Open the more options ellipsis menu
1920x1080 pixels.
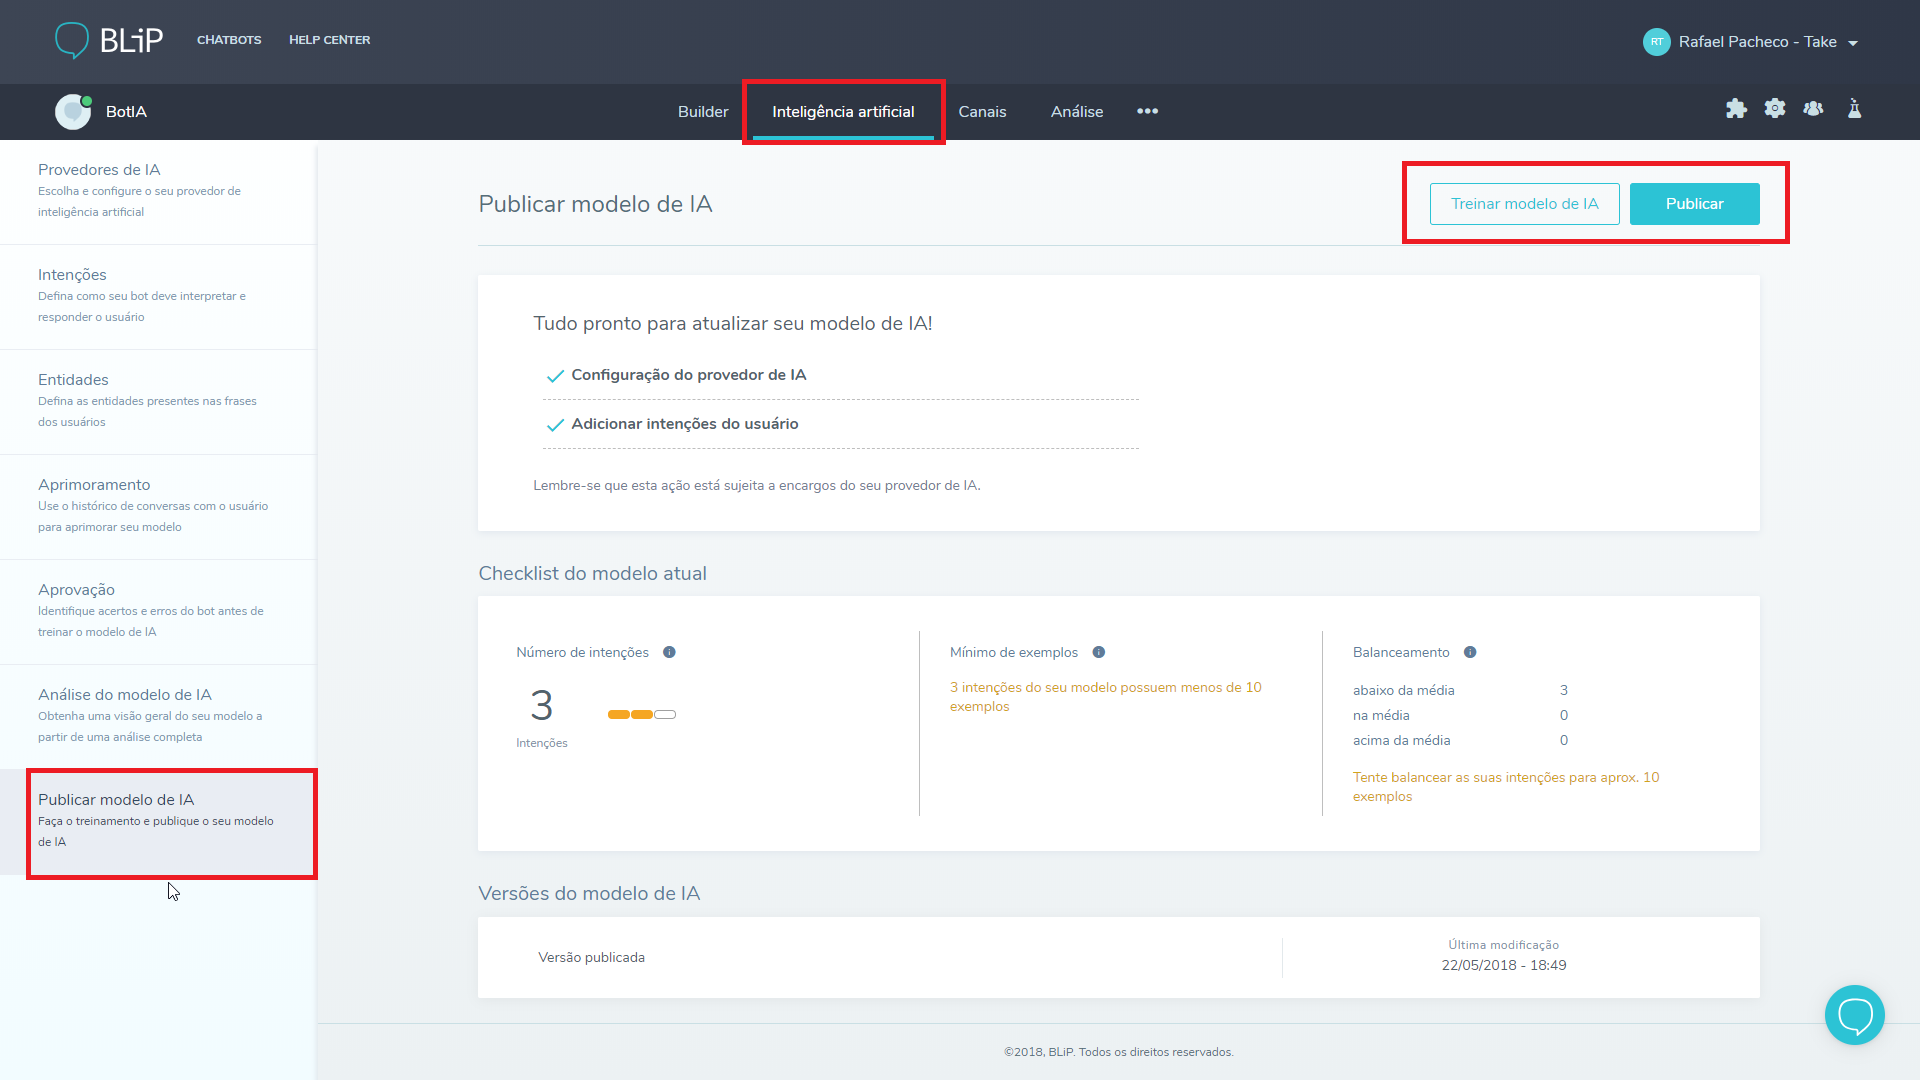[1147, 111]
